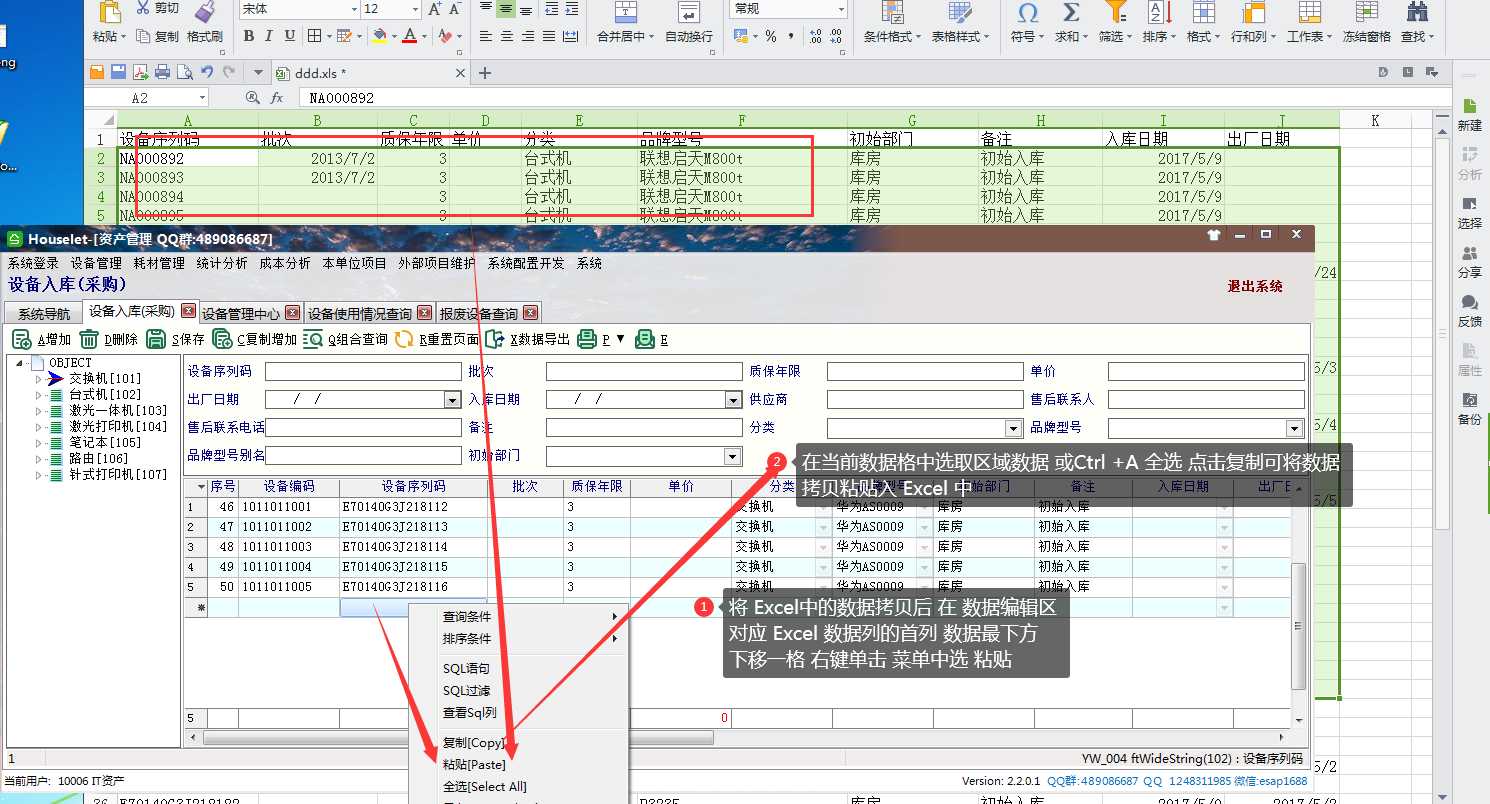Viewport: 1490px width, 804px height.
Task: Select cell NA000893 in Excel sheet
Action: (x=188, y=177)
